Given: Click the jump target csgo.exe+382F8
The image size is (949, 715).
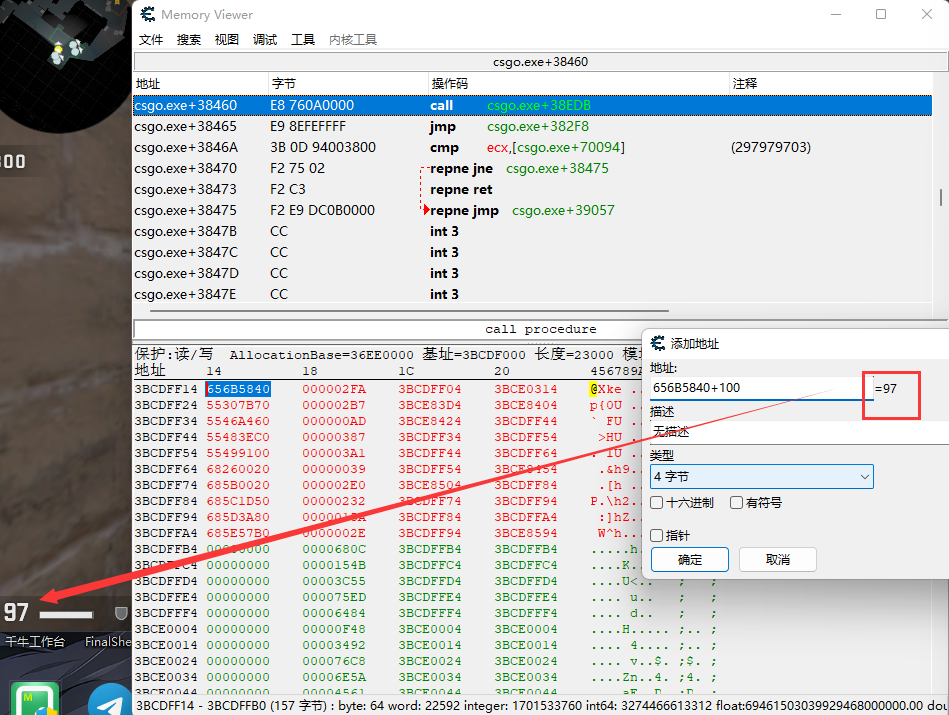Looking at the screenshot, I should coord(537,127).
